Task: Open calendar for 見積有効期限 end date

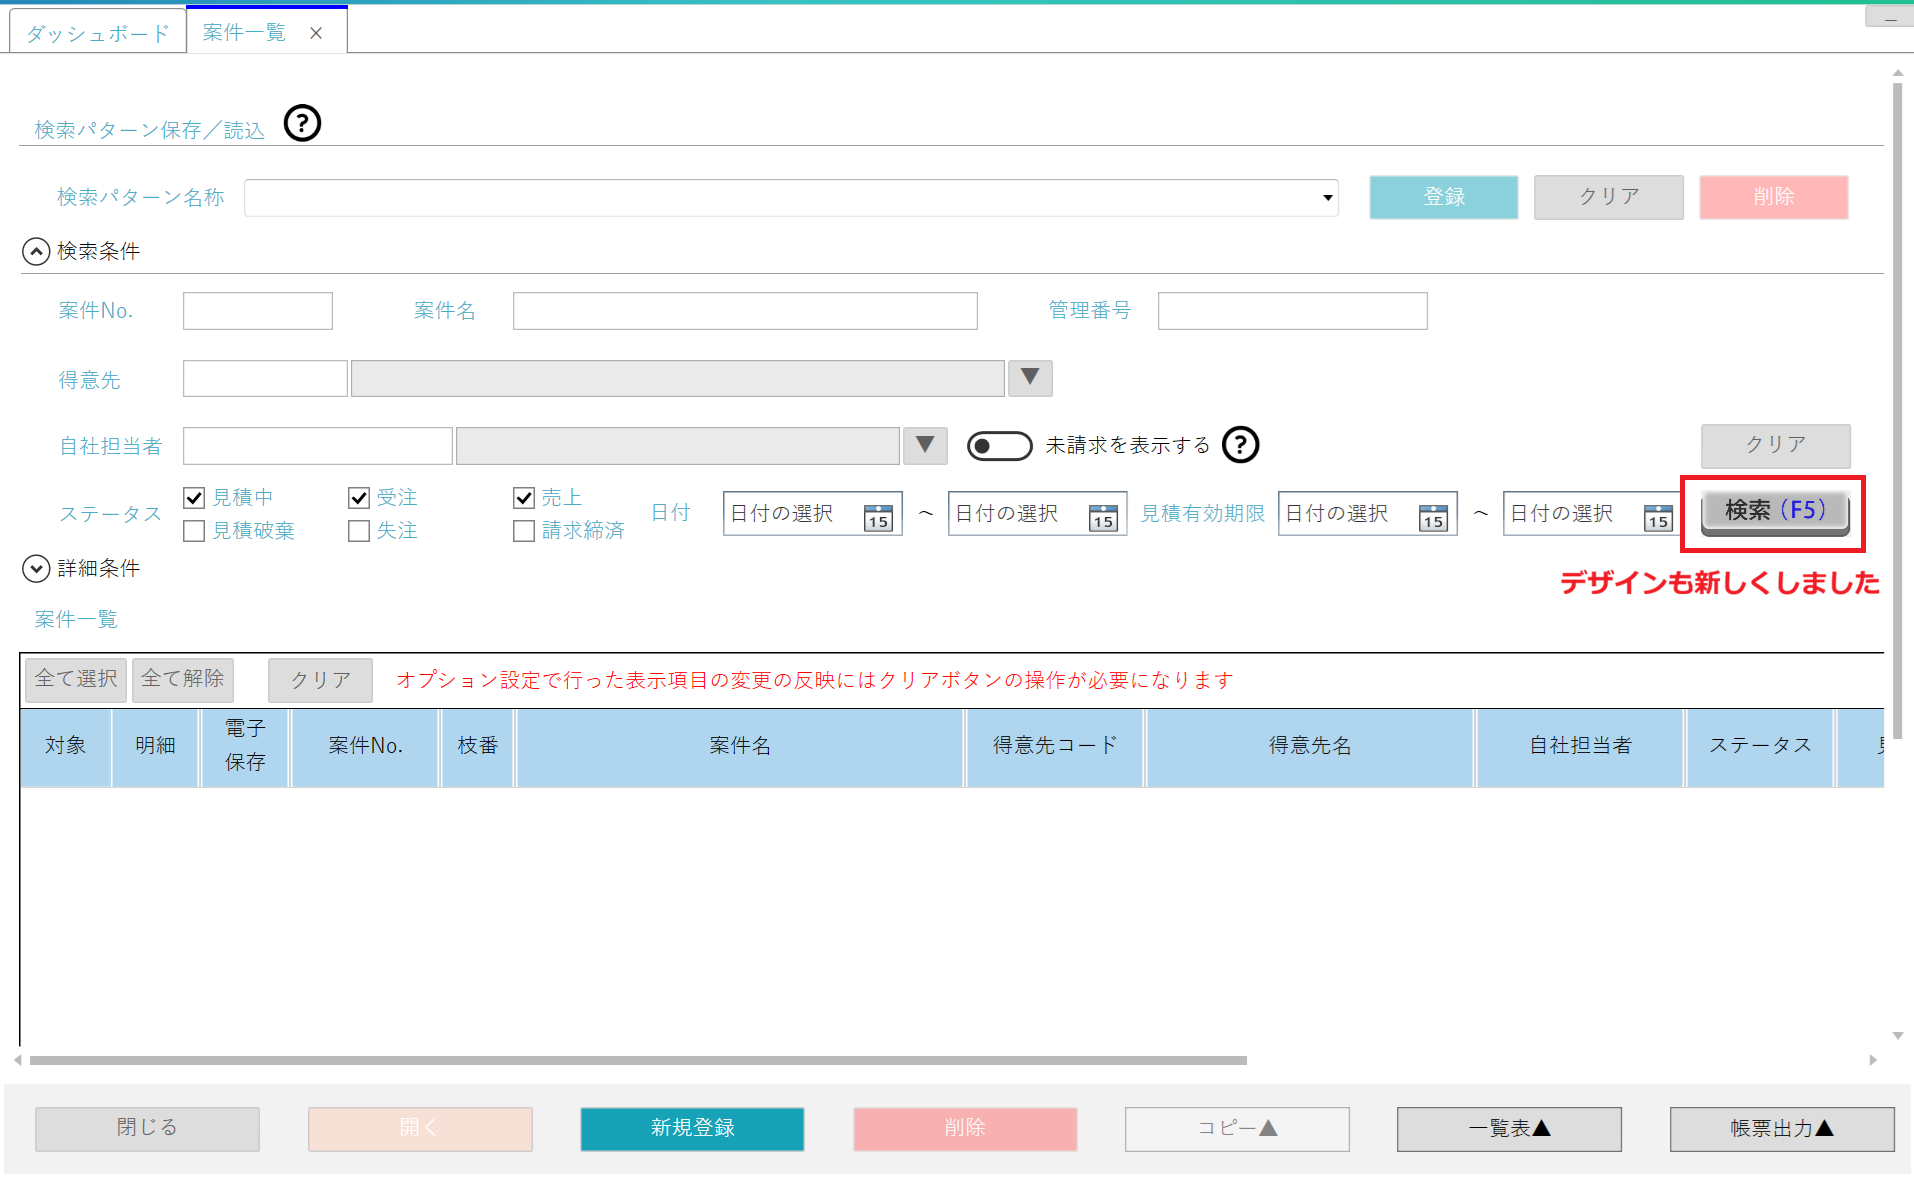Action: click(1657, 516)
